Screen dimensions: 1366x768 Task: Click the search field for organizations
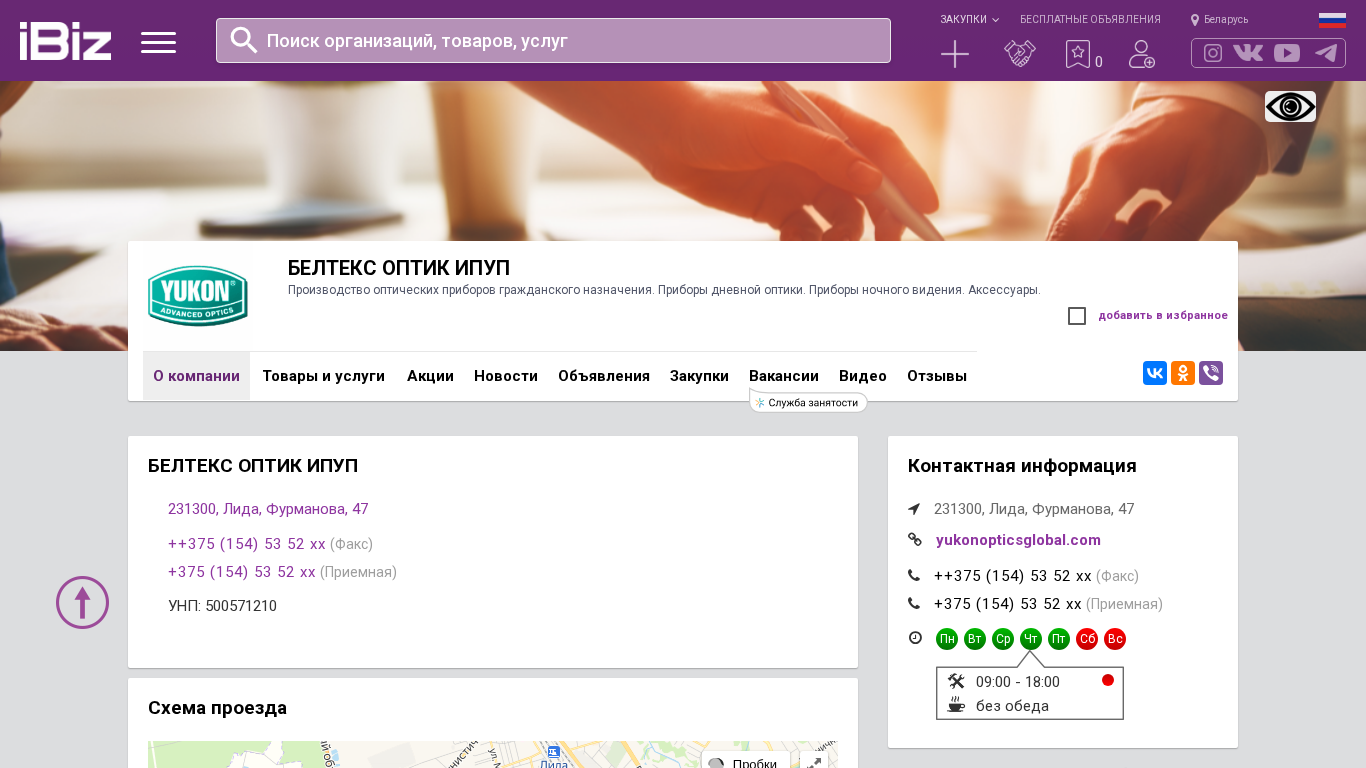point(553,41)
